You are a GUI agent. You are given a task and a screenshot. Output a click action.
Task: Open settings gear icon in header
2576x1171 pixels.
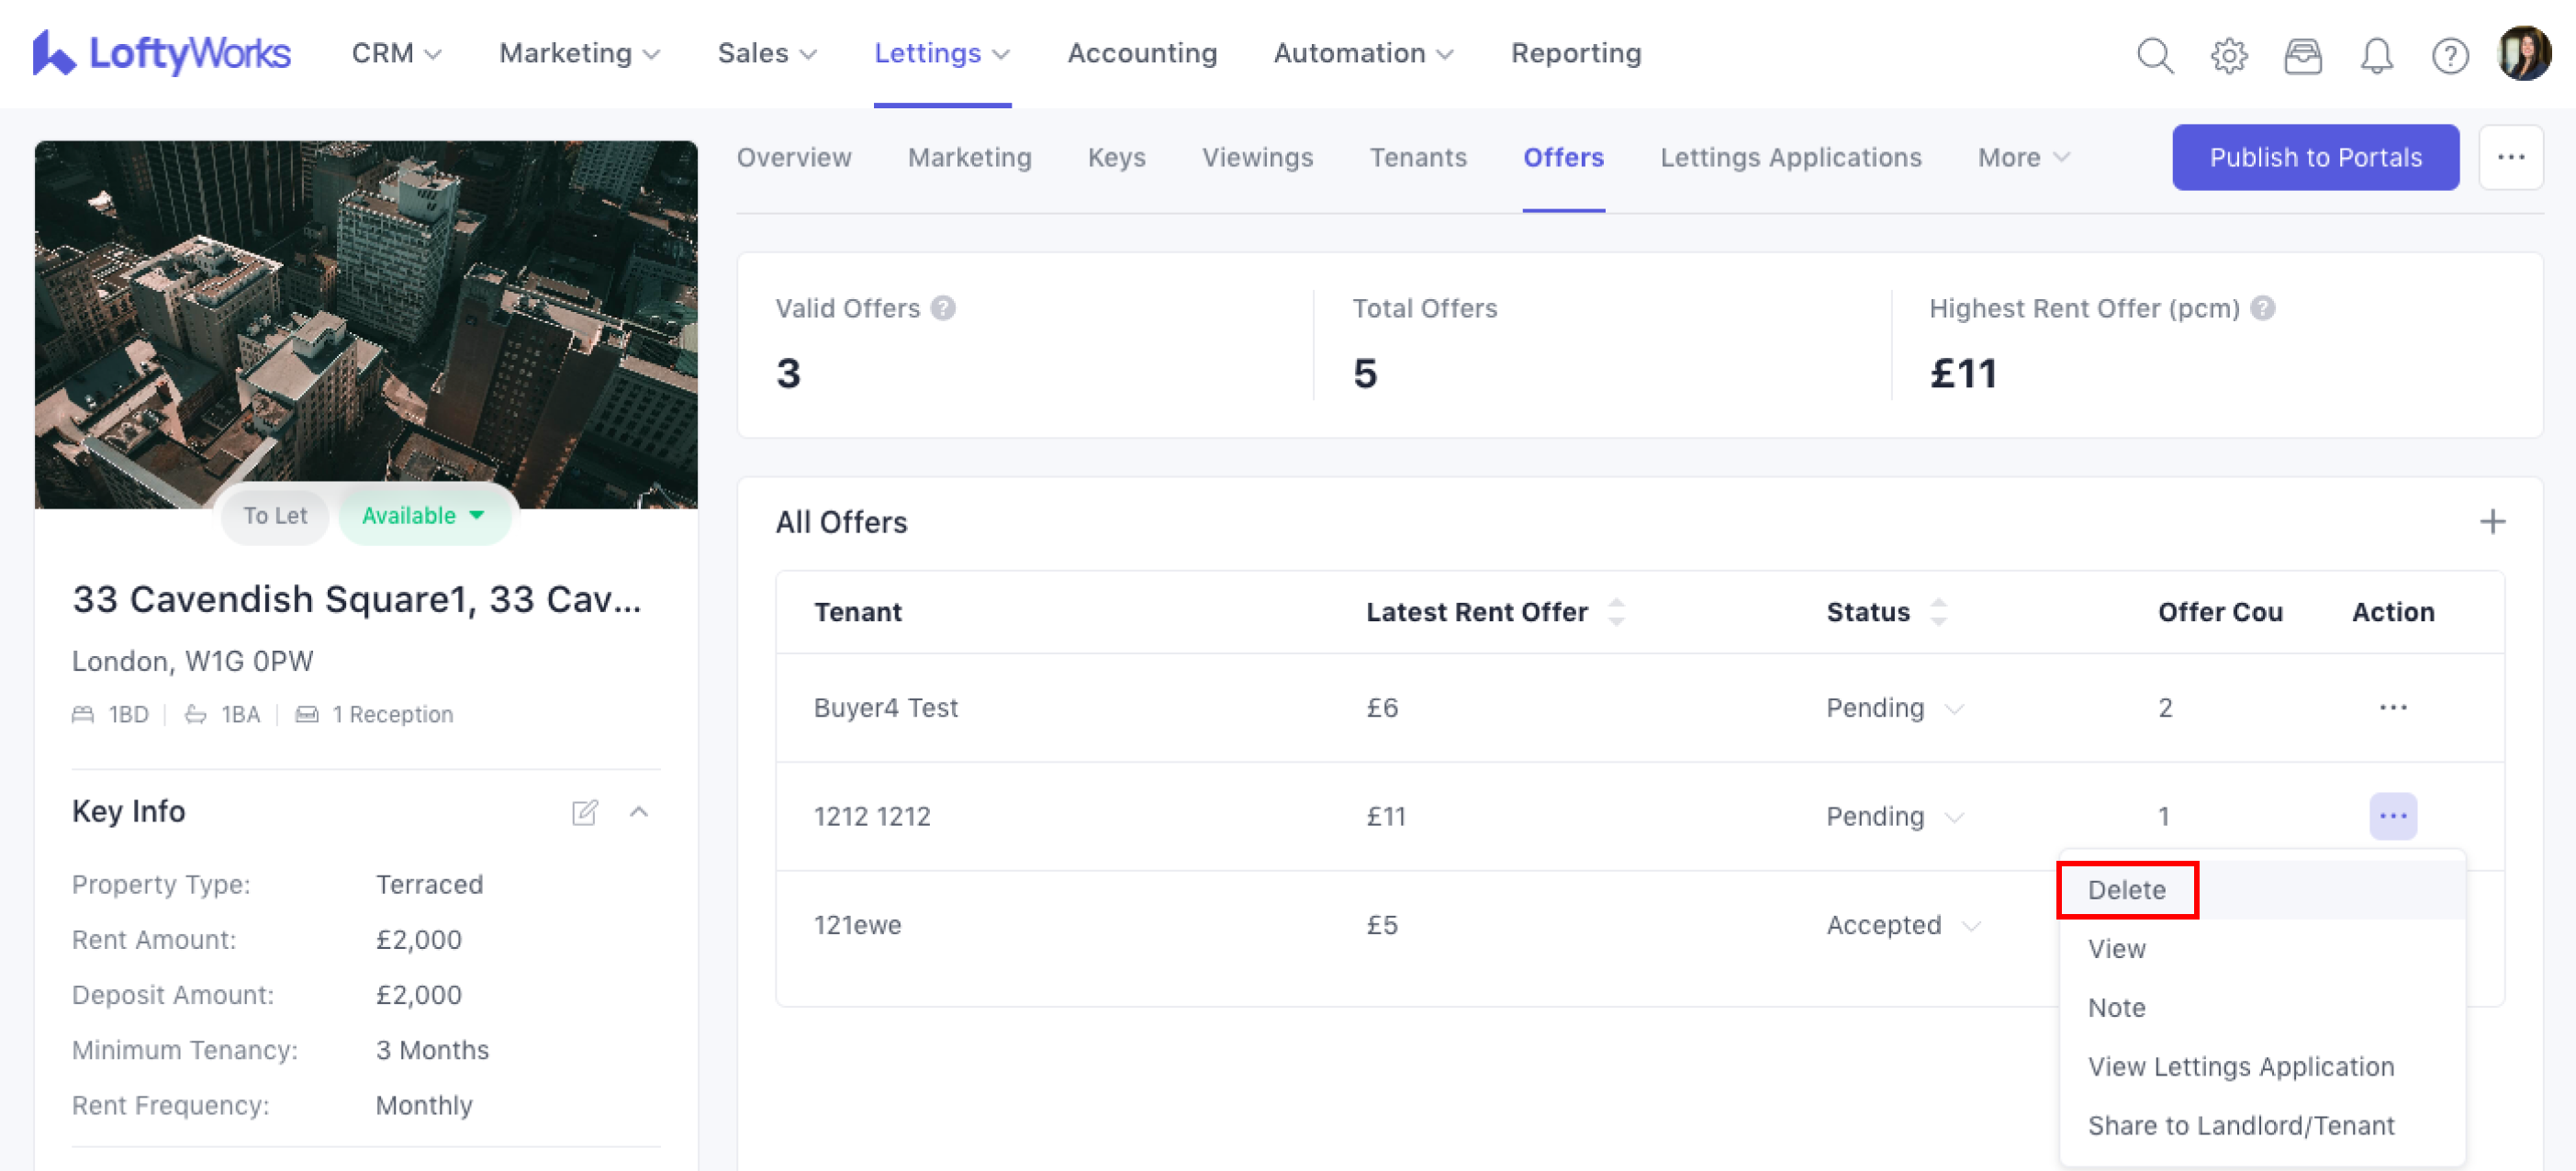point(2228,55)
